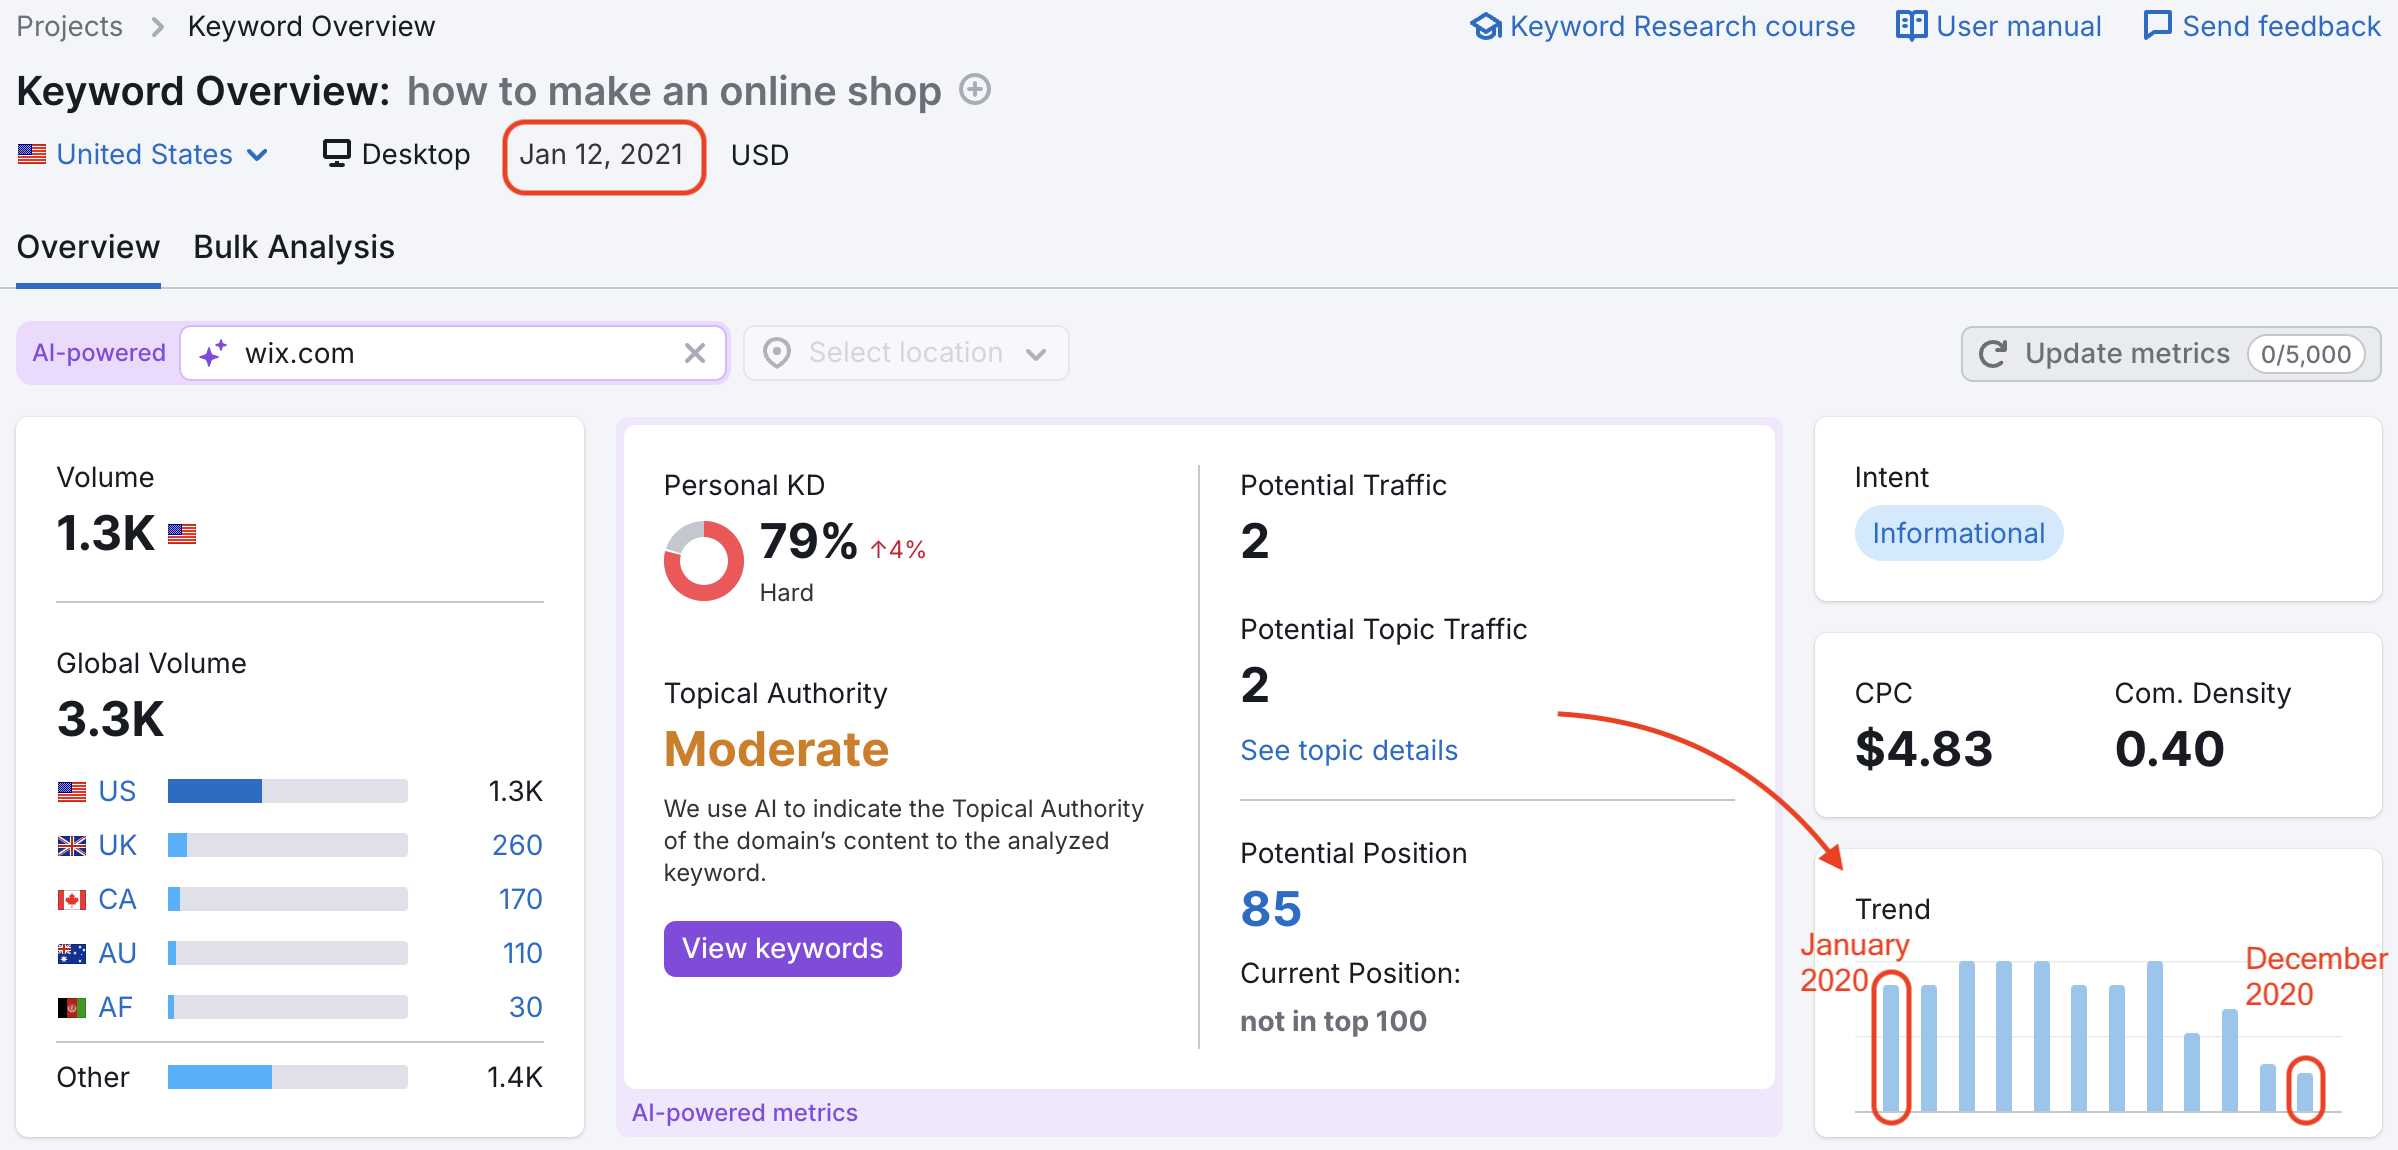This screenshot has height=1150, width=2398.
Task: Go to Projects breadcrumb
Action: (x=70, y=26)
